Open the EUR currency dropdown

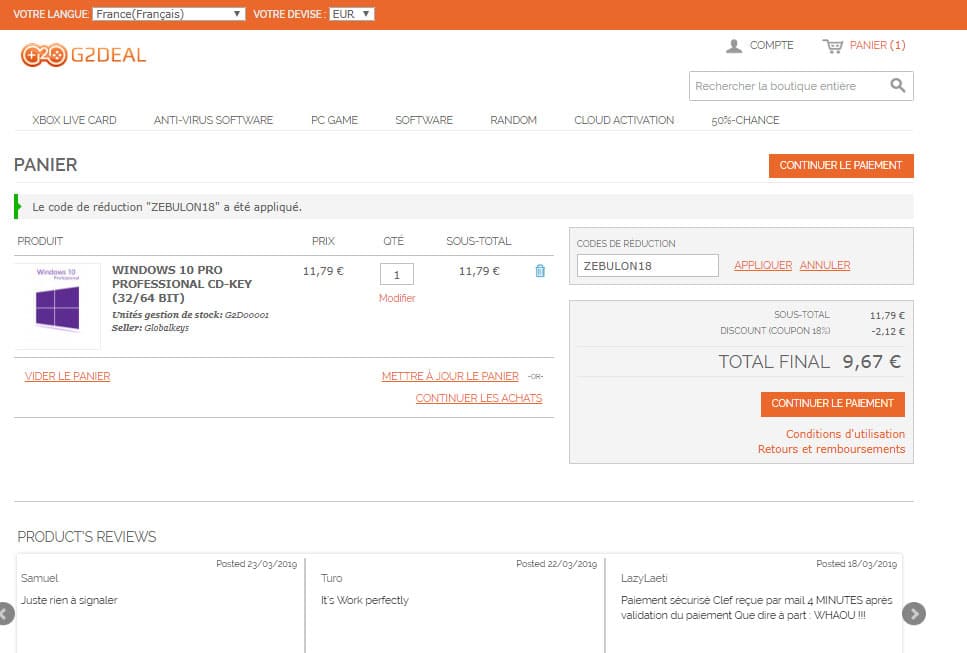point(352,14)
